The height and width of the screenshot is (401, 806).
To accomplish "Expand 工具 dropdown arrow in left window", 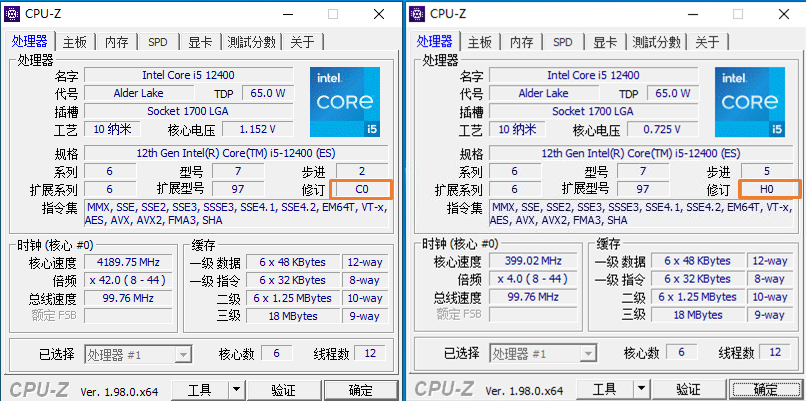I will 236,390.
